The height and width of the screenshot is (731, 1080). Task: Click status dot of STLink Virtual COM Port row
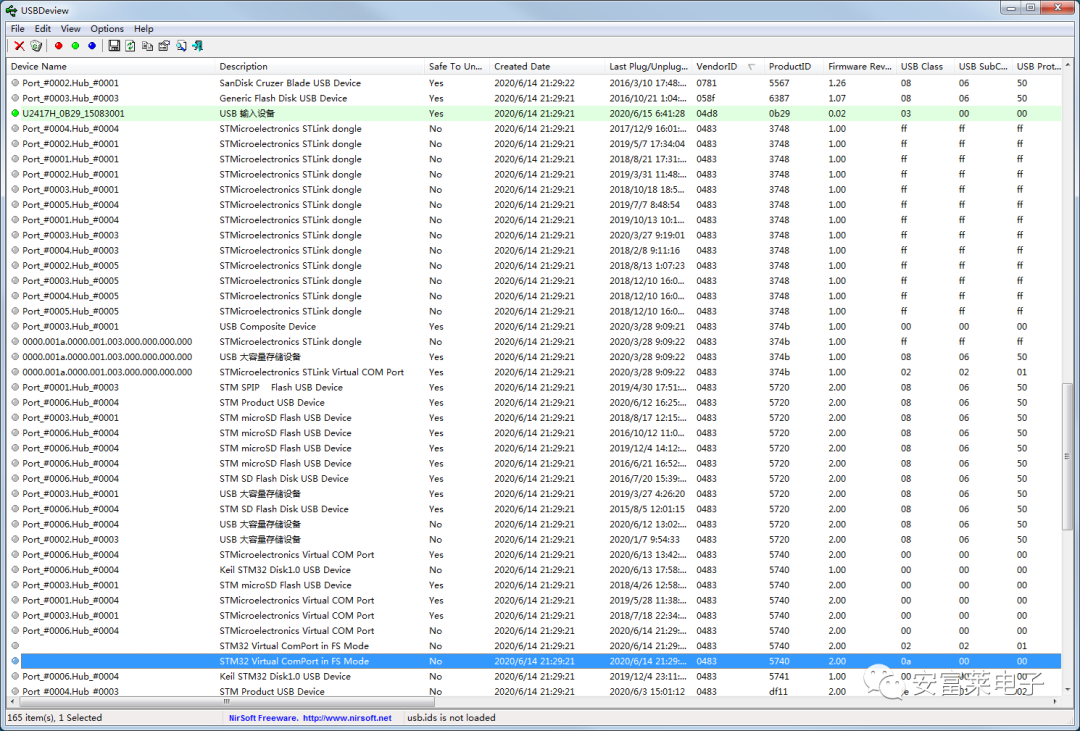[x=15, y=372]
